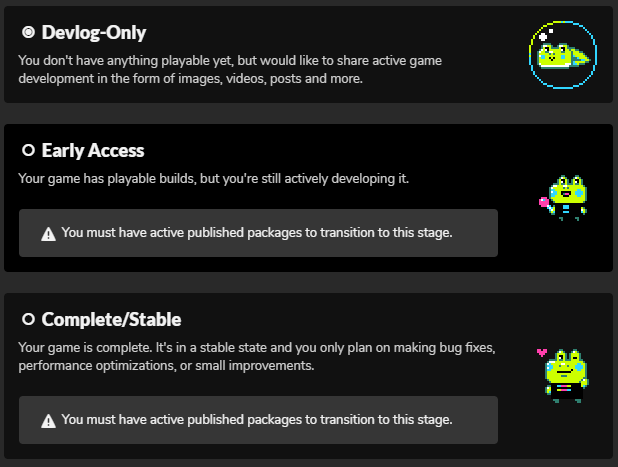
Task: Click the Complete/Stable published packages warning text
Action: 257,420
